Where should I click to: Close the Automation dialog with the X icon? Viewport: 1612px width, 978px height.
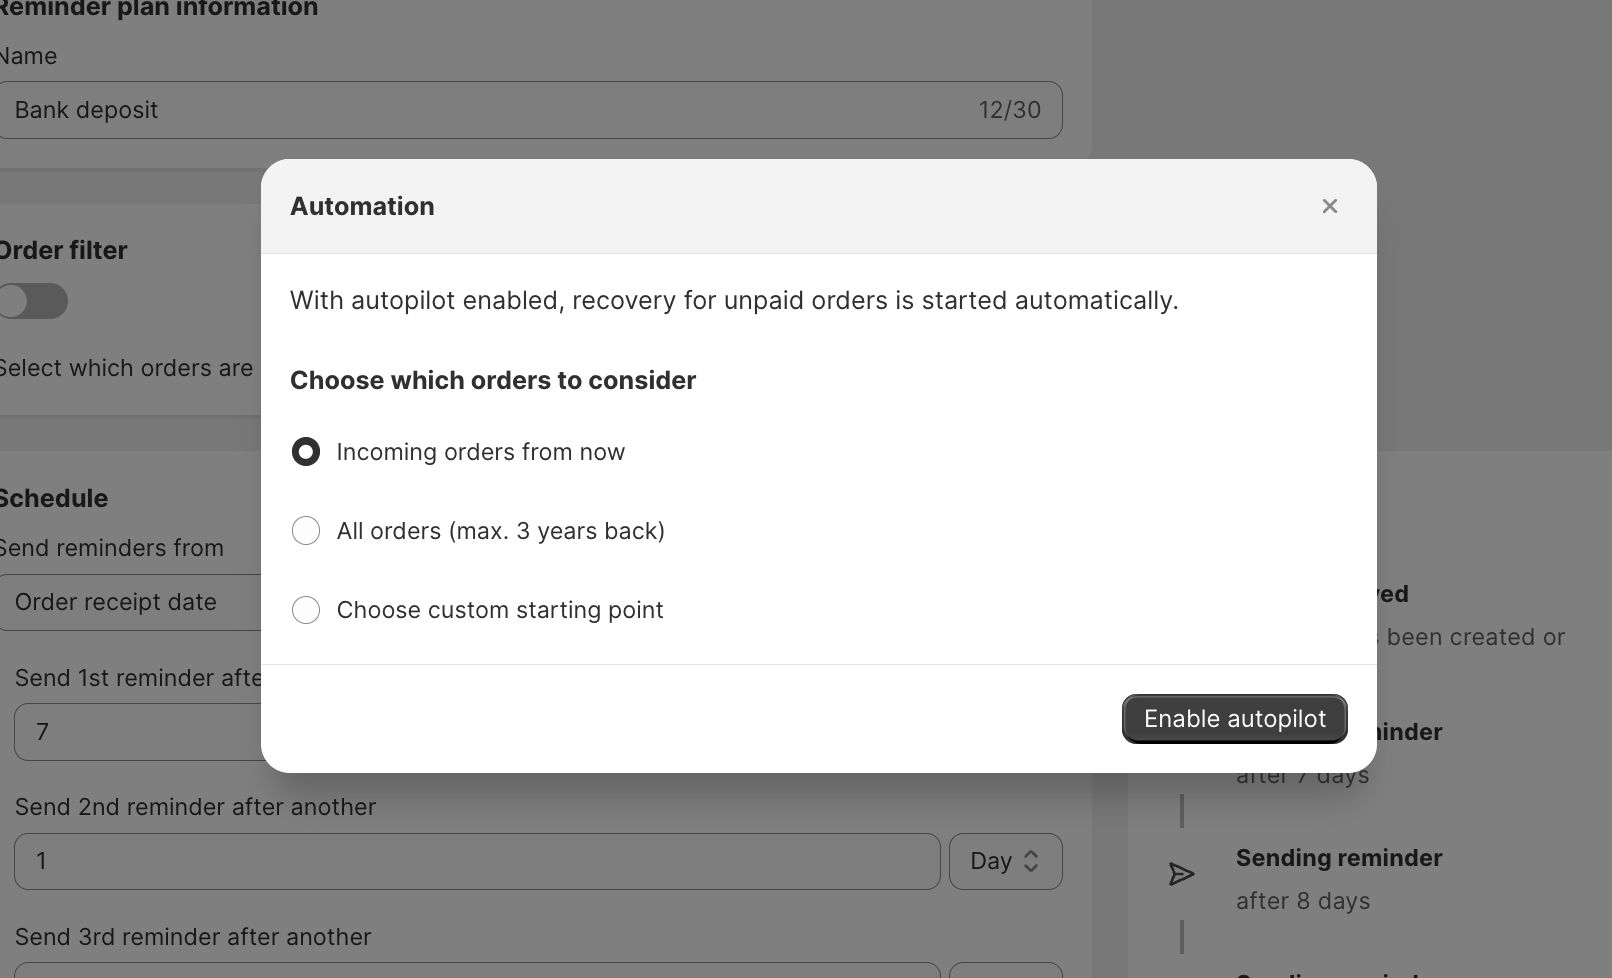click(x=1329, y=206)
